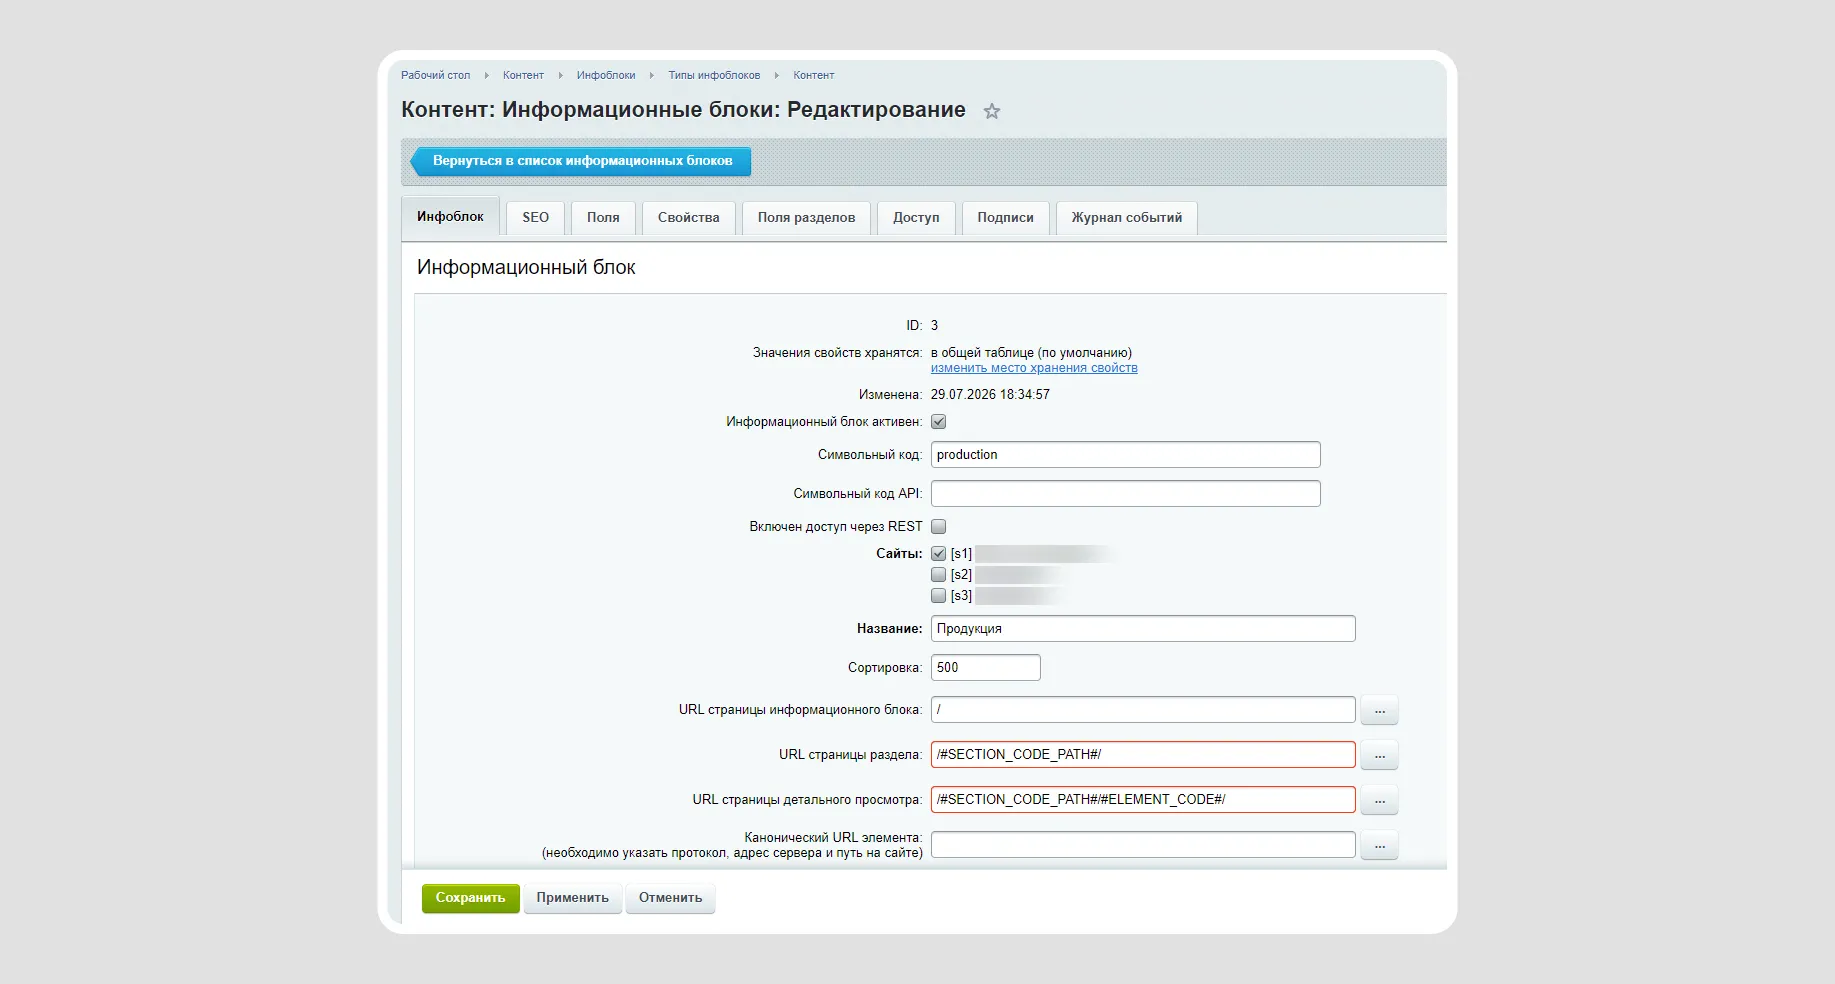The height and width of the screenshot is (984, 1835).
Task: Open the Свойства tab
Action: point(688,218)
